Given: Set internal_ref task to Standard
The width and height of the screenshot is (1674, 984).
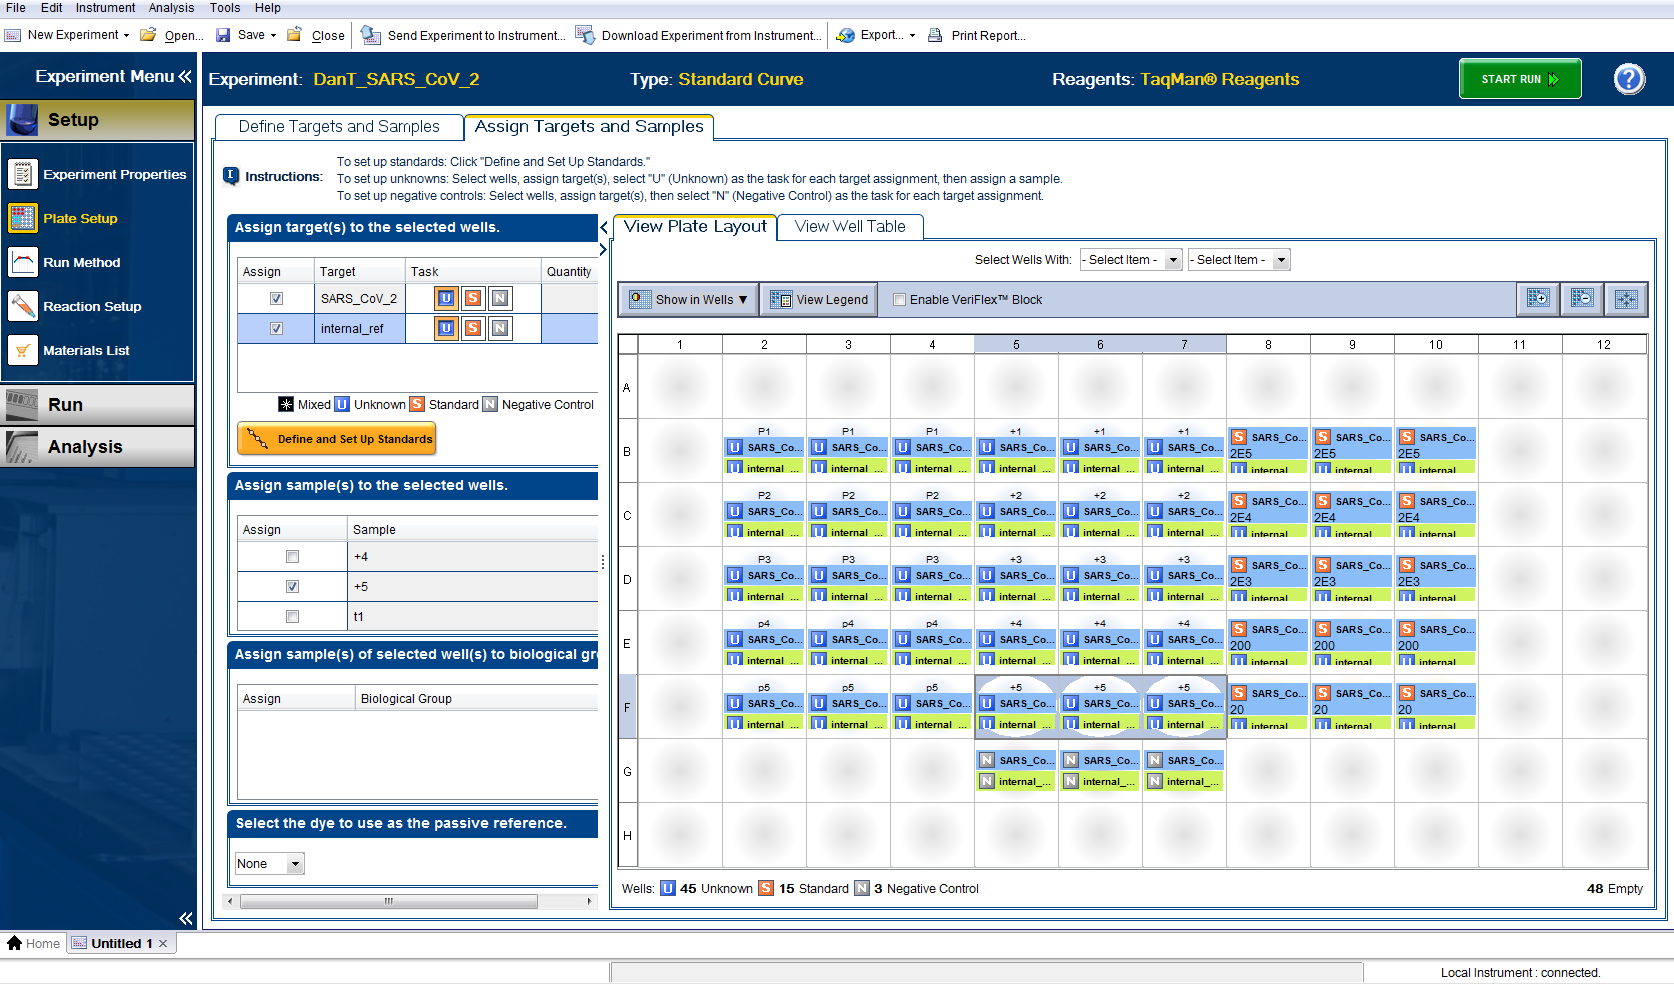Looking at the screenshot, I should (x=473, y=328).
